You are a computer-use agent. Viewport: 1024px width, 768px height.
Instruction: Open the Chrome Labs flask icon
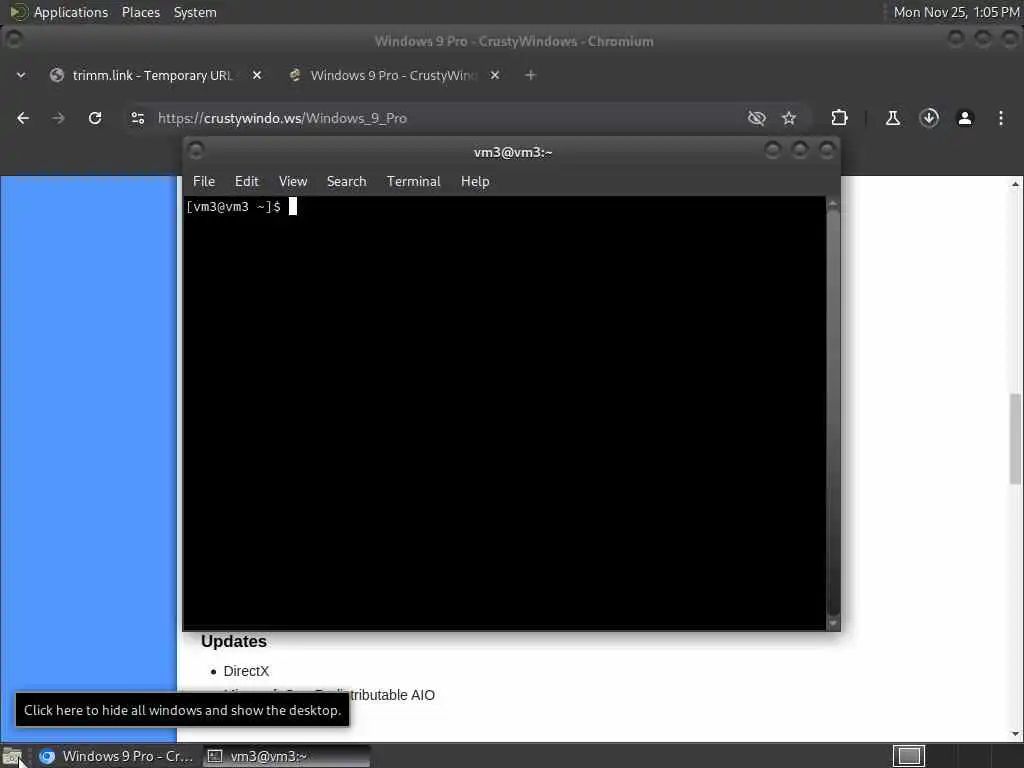click(x=893, y=118)
